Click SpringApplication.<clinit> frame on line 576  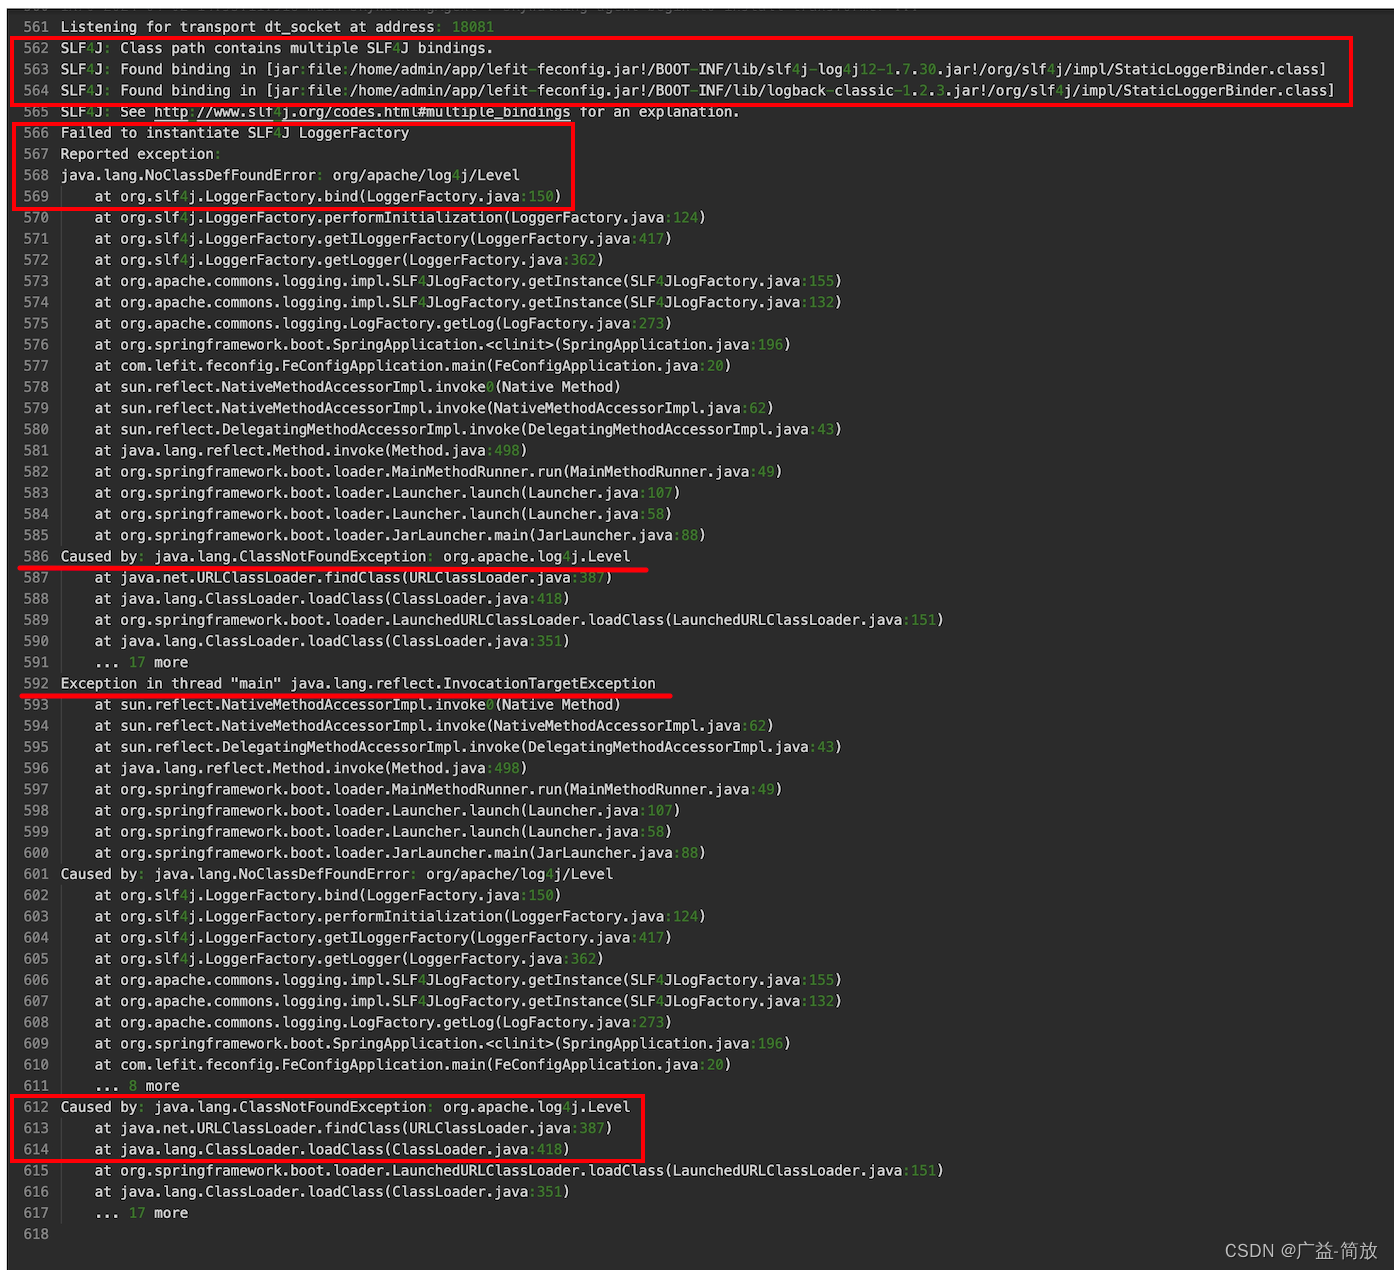(x=443, y=345)
